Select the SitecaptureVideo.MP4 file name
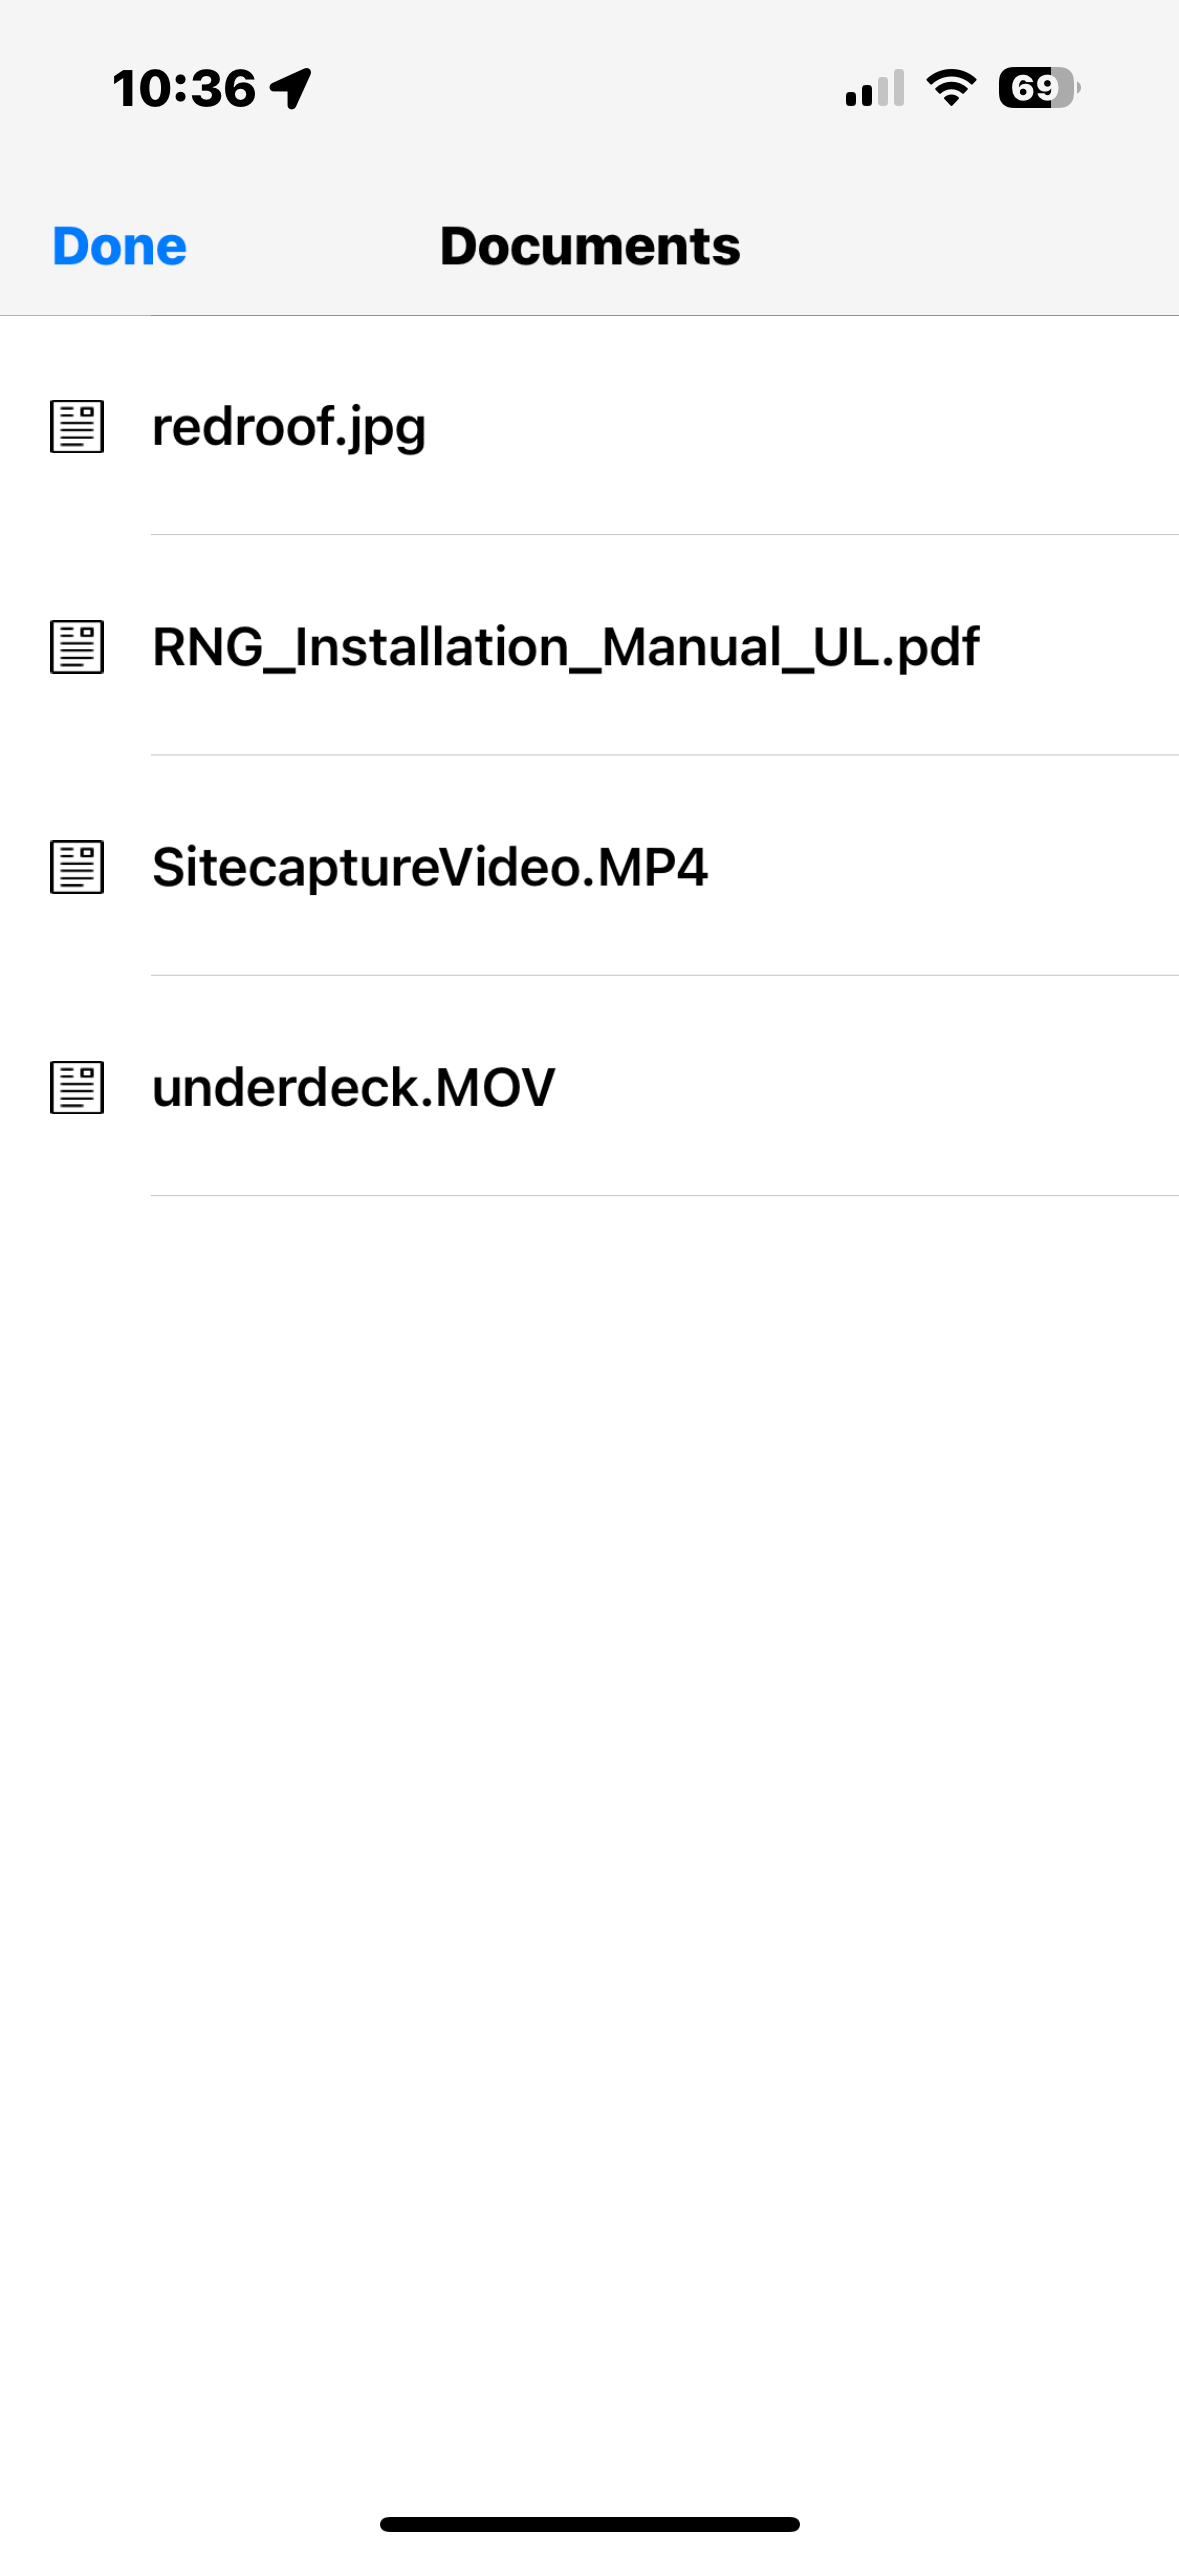The image size is (1179, 2556). pos(429,867)
